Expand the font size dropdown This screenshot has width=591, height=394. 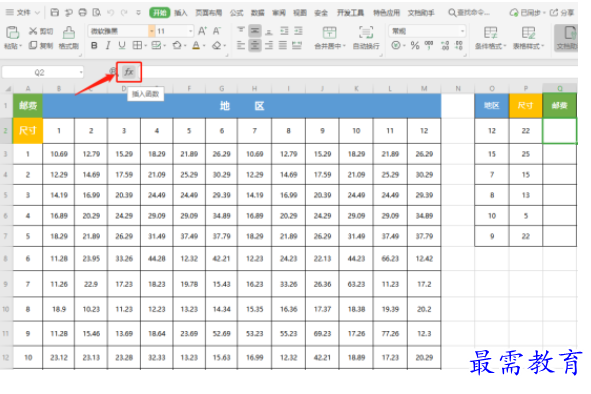coord(190,31)
